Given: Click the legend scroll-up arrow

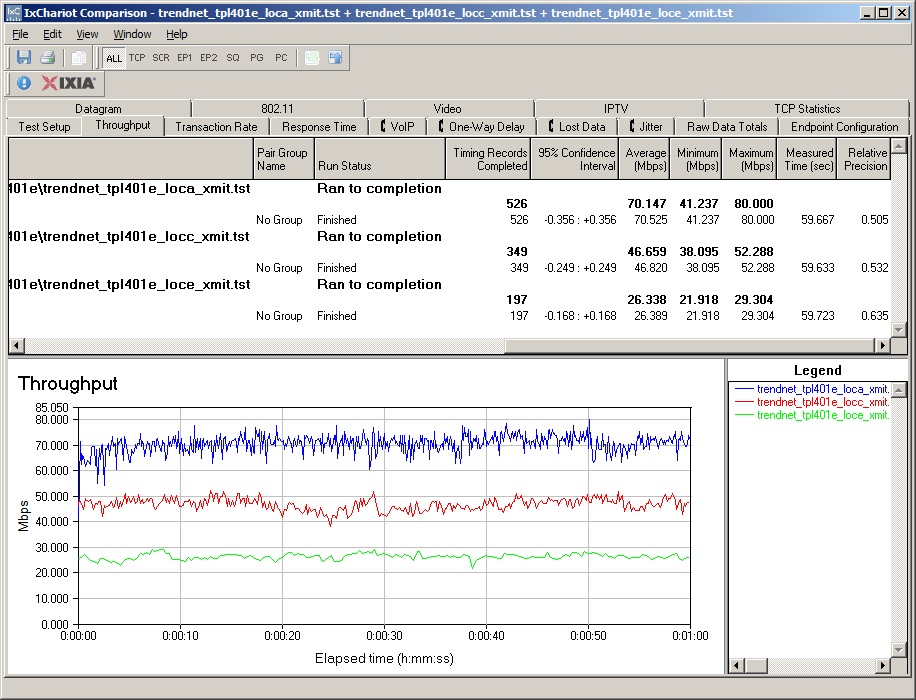Looking at the screenshot, I should pyautogui.click(x=899, y=389).
